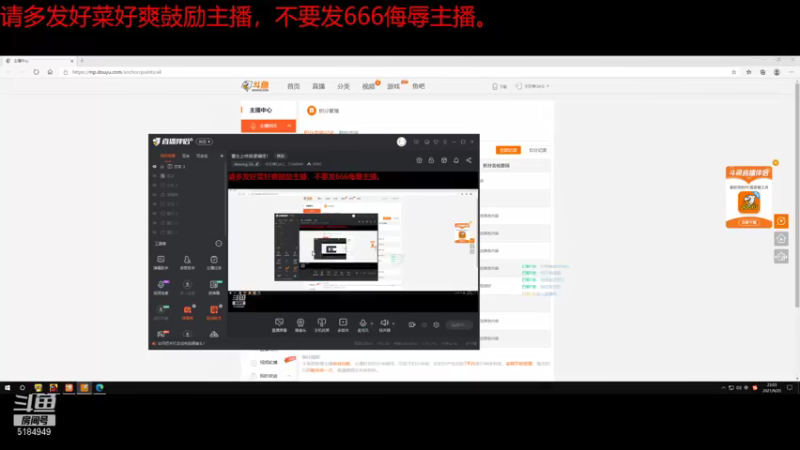The image size is (800, 450).
Task: Open the orange interactive tool beside the danmaku show
Action: pos(214,312)
